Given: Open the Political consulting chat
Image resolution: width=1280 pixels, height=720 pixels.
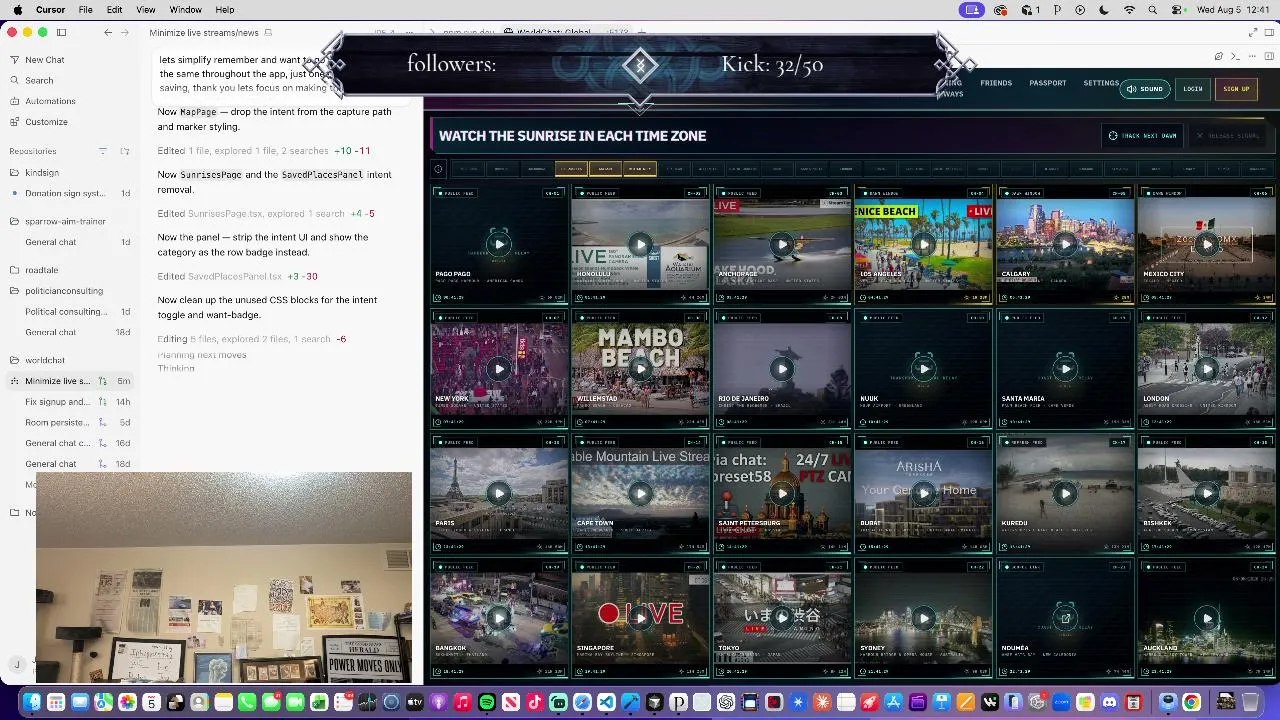Looking at the screenshot, I should [70, 312].
